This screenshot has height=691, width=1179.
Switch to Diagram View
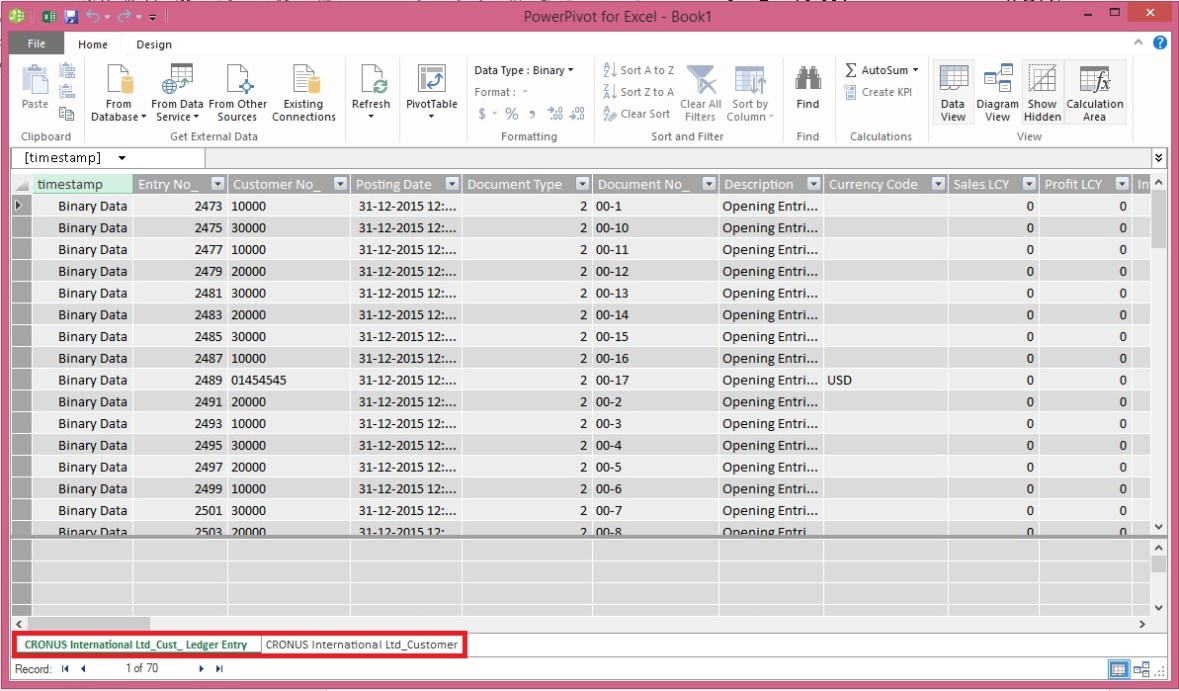pos(997,90)
